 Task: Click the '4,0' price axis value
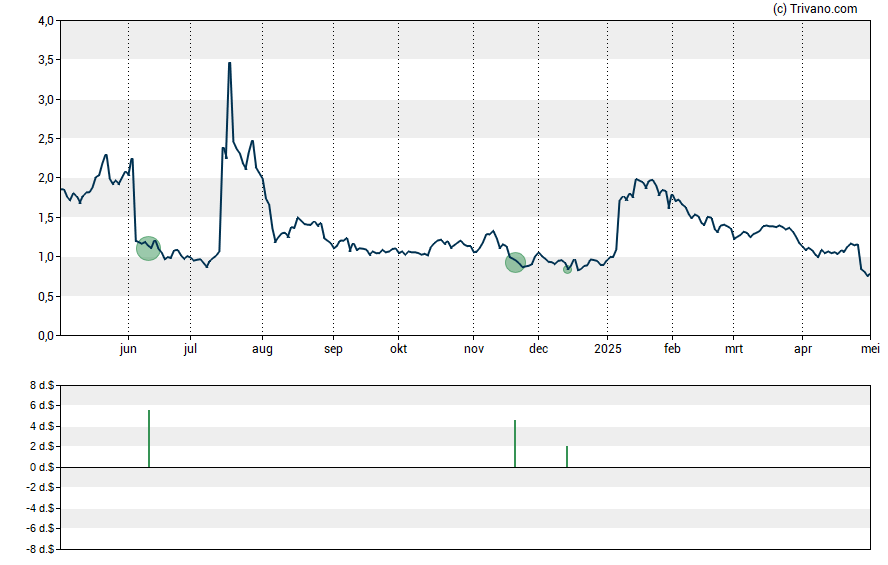(x=46, y=21)
